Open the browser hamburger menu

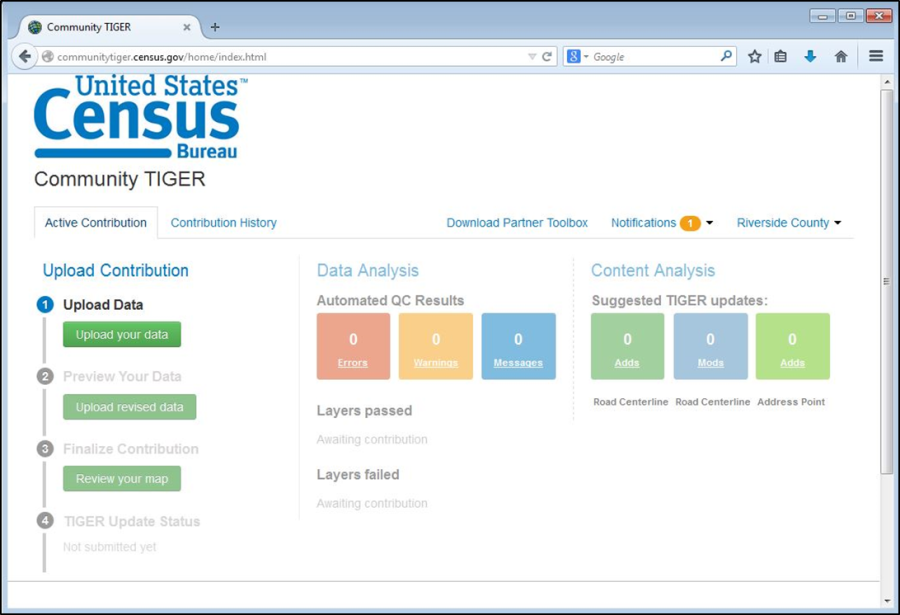pyautogui.click(x=876, y=56)
